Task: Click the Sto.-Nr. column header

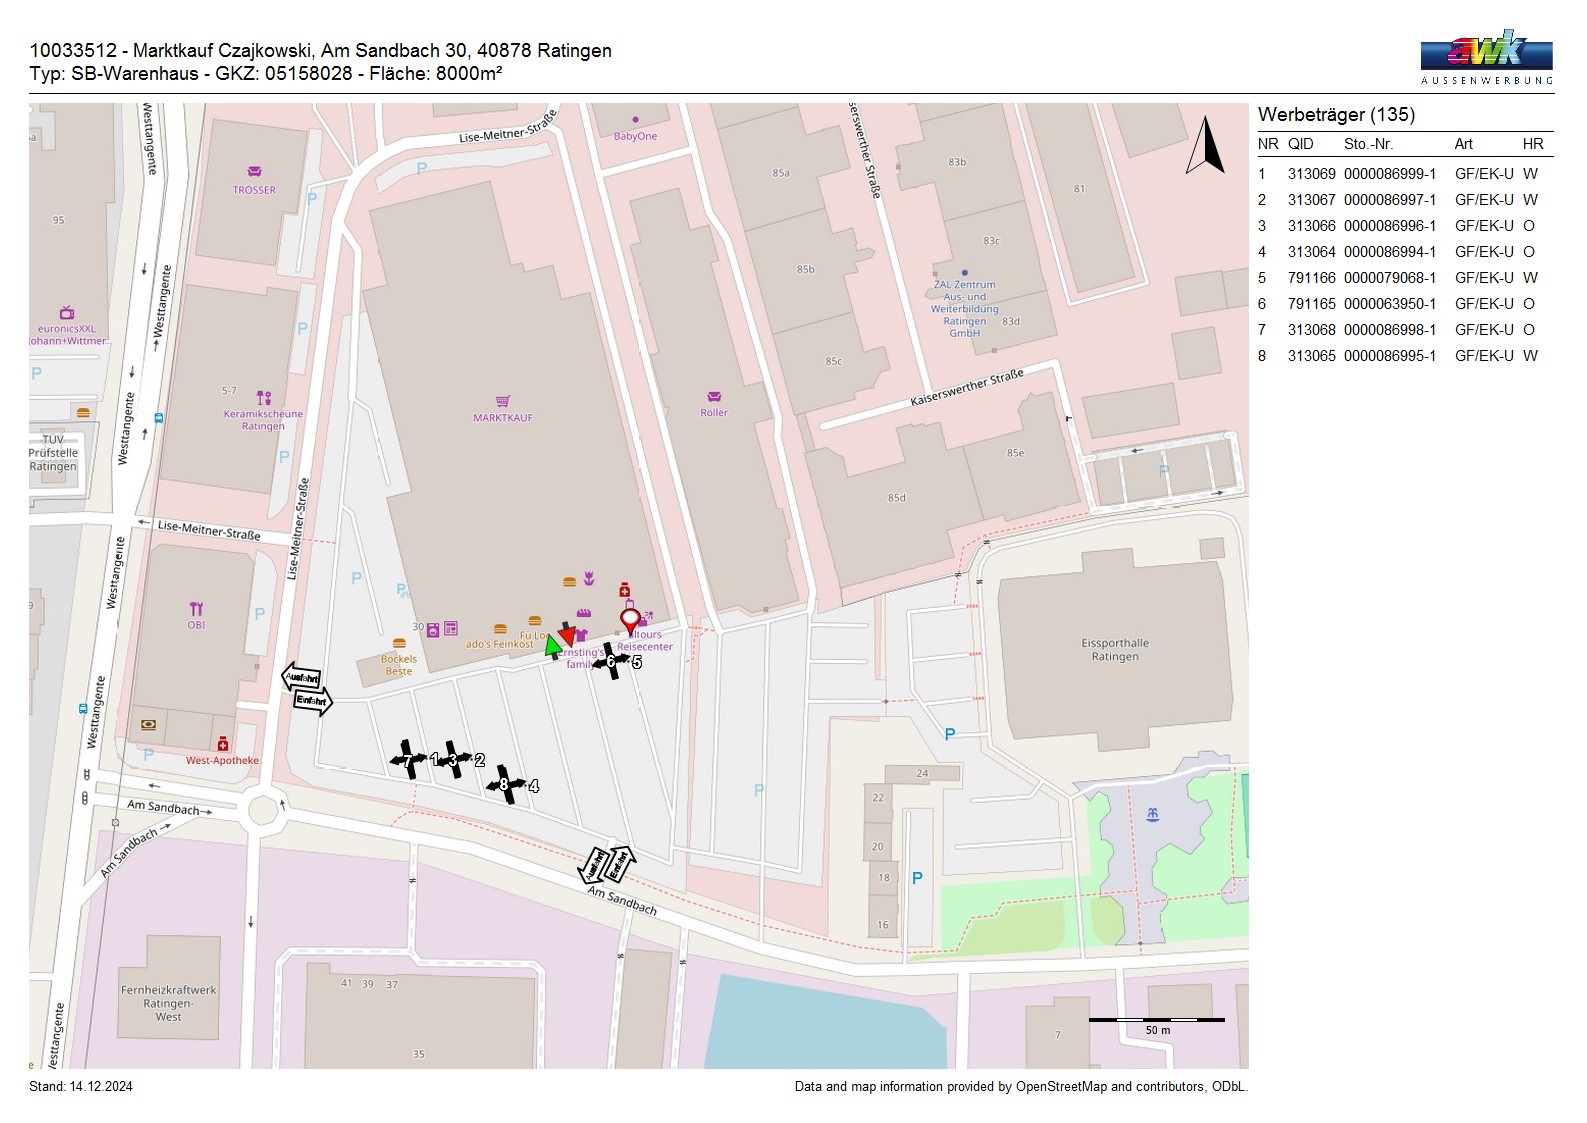Action: click(x=1368, y=144)
